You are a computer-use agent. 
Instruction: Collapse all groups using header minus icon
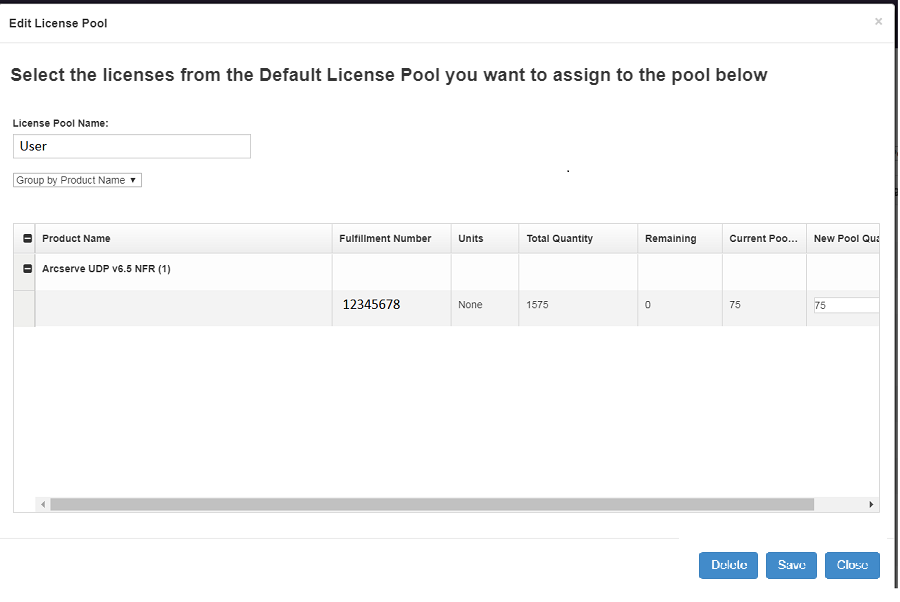(27, 238)
